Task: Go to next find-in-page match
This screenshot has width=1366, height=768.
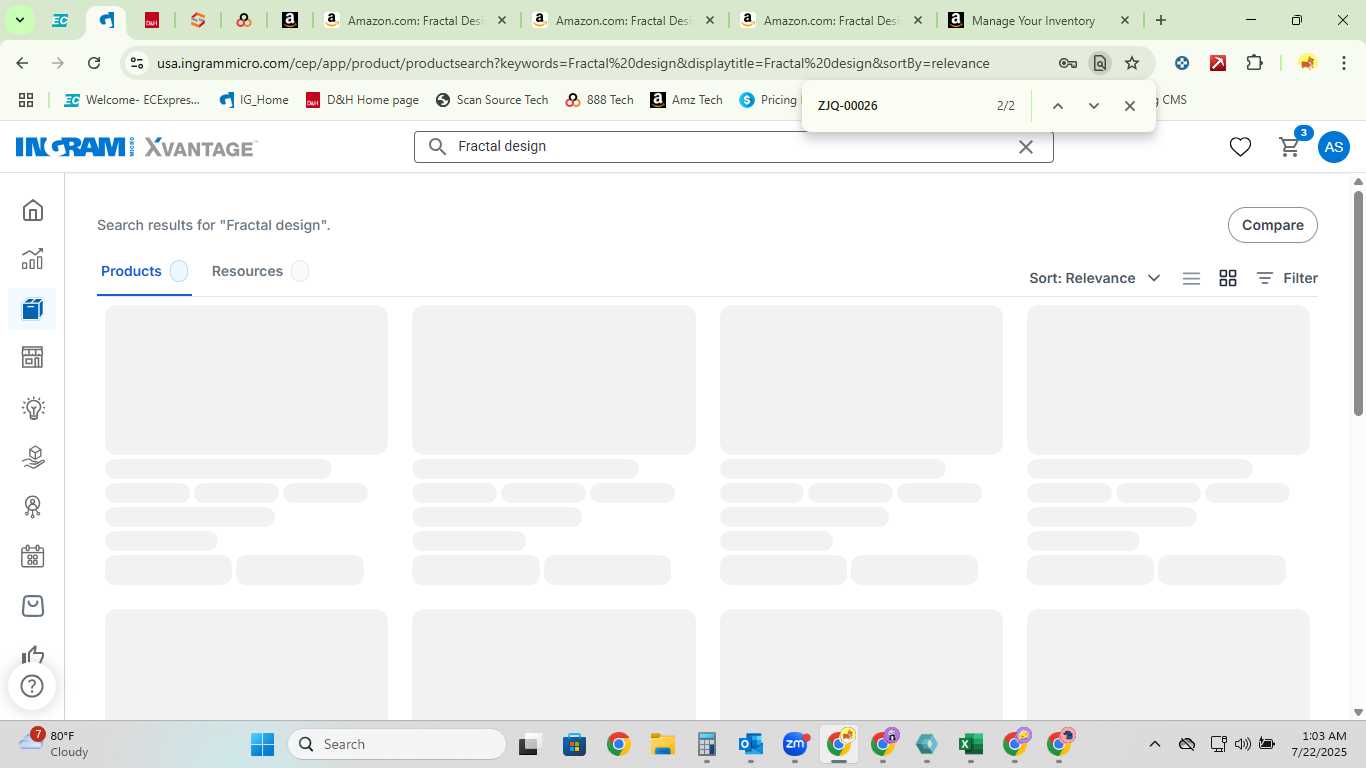Action: click(1093, 106)
